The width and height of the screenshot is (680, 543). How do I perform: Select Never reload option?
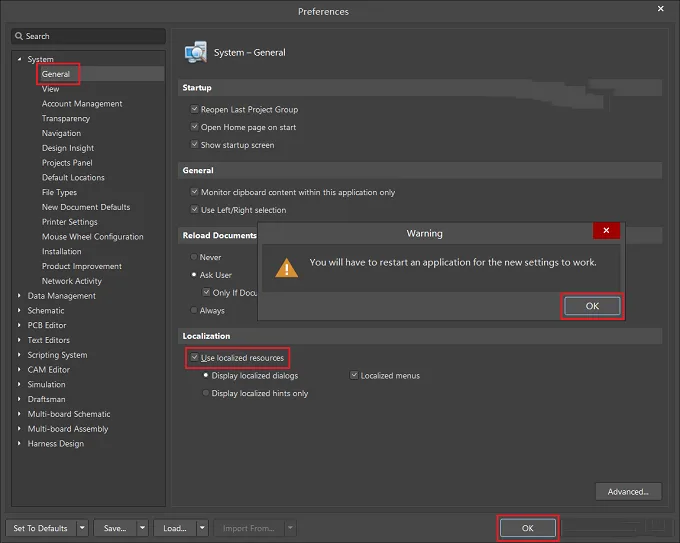pyautogui.click(x=194, y=257)
